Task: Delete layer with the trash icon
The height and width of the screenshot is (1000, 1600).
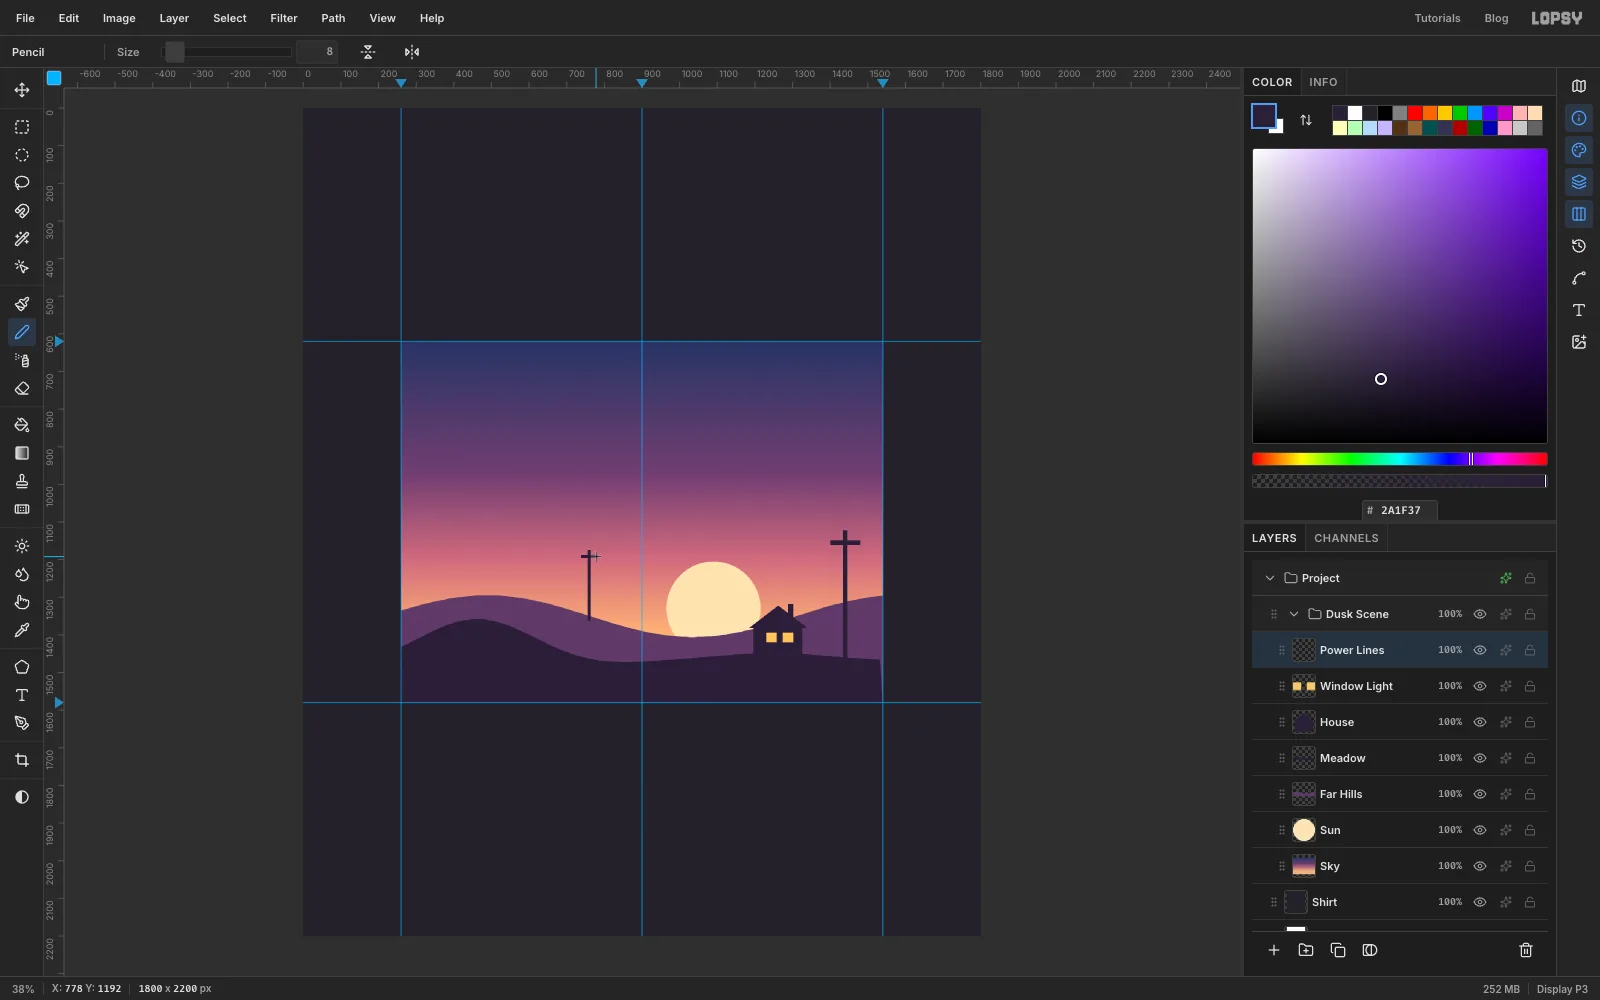Action: [1526, 950]
